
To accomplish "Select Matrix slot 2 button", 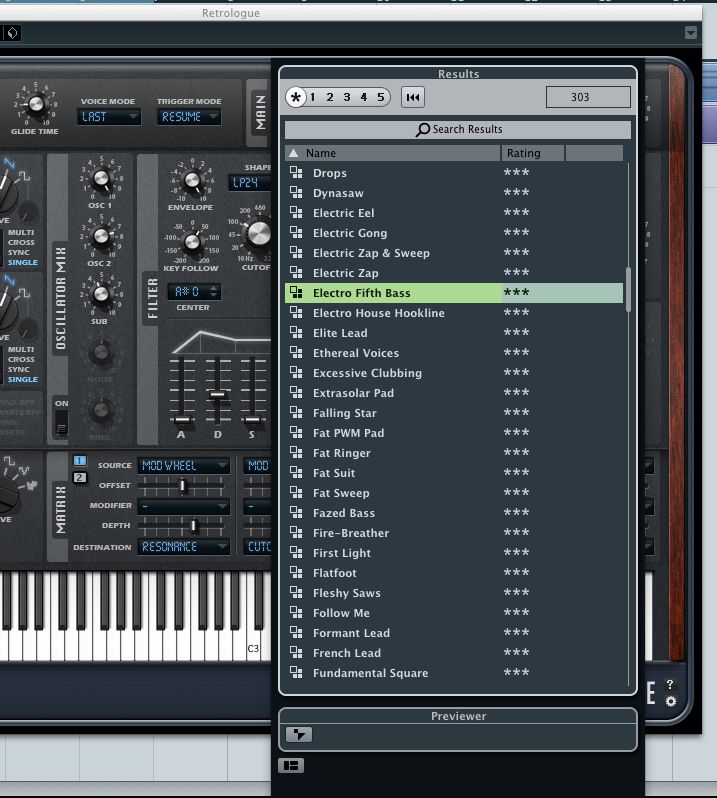I will coord(79,477).
